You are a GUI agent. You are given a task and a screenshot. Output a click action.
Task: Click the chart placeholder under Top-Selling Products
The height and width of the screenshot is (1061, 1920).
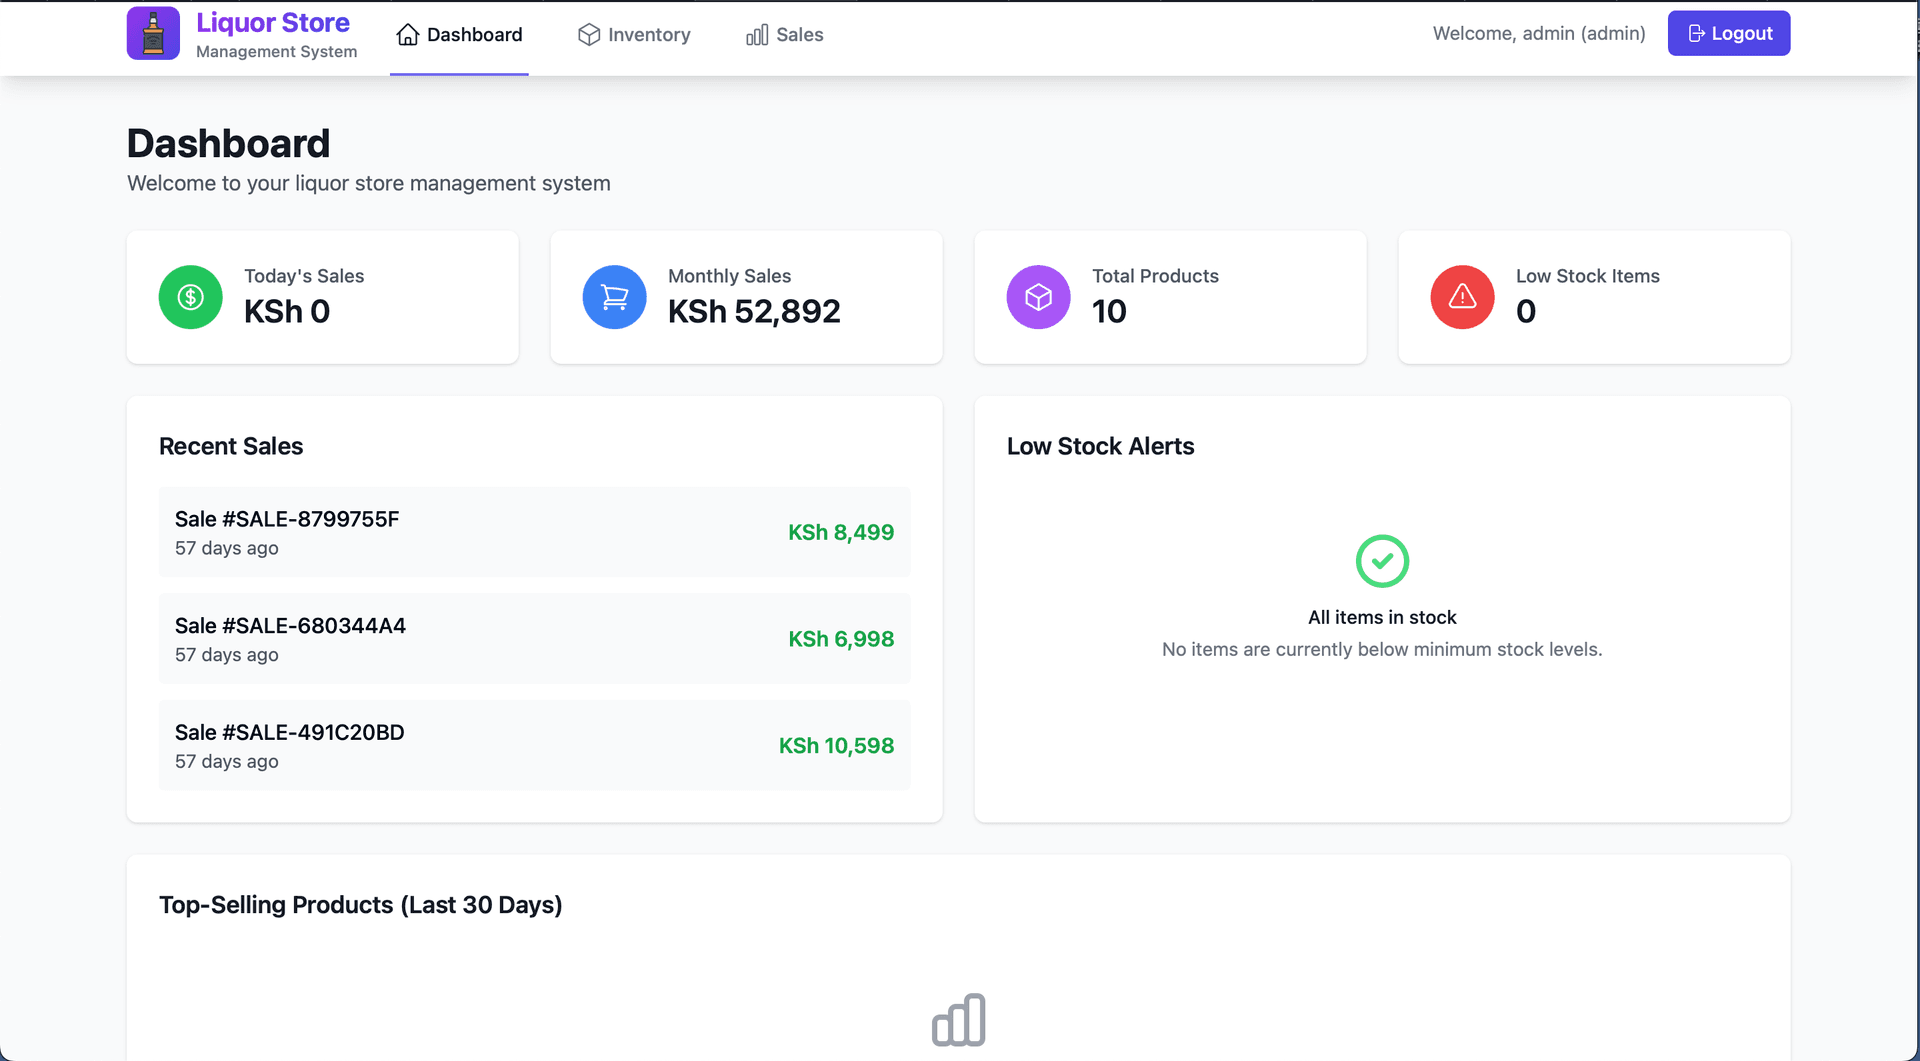click(x=958, y=1019)
